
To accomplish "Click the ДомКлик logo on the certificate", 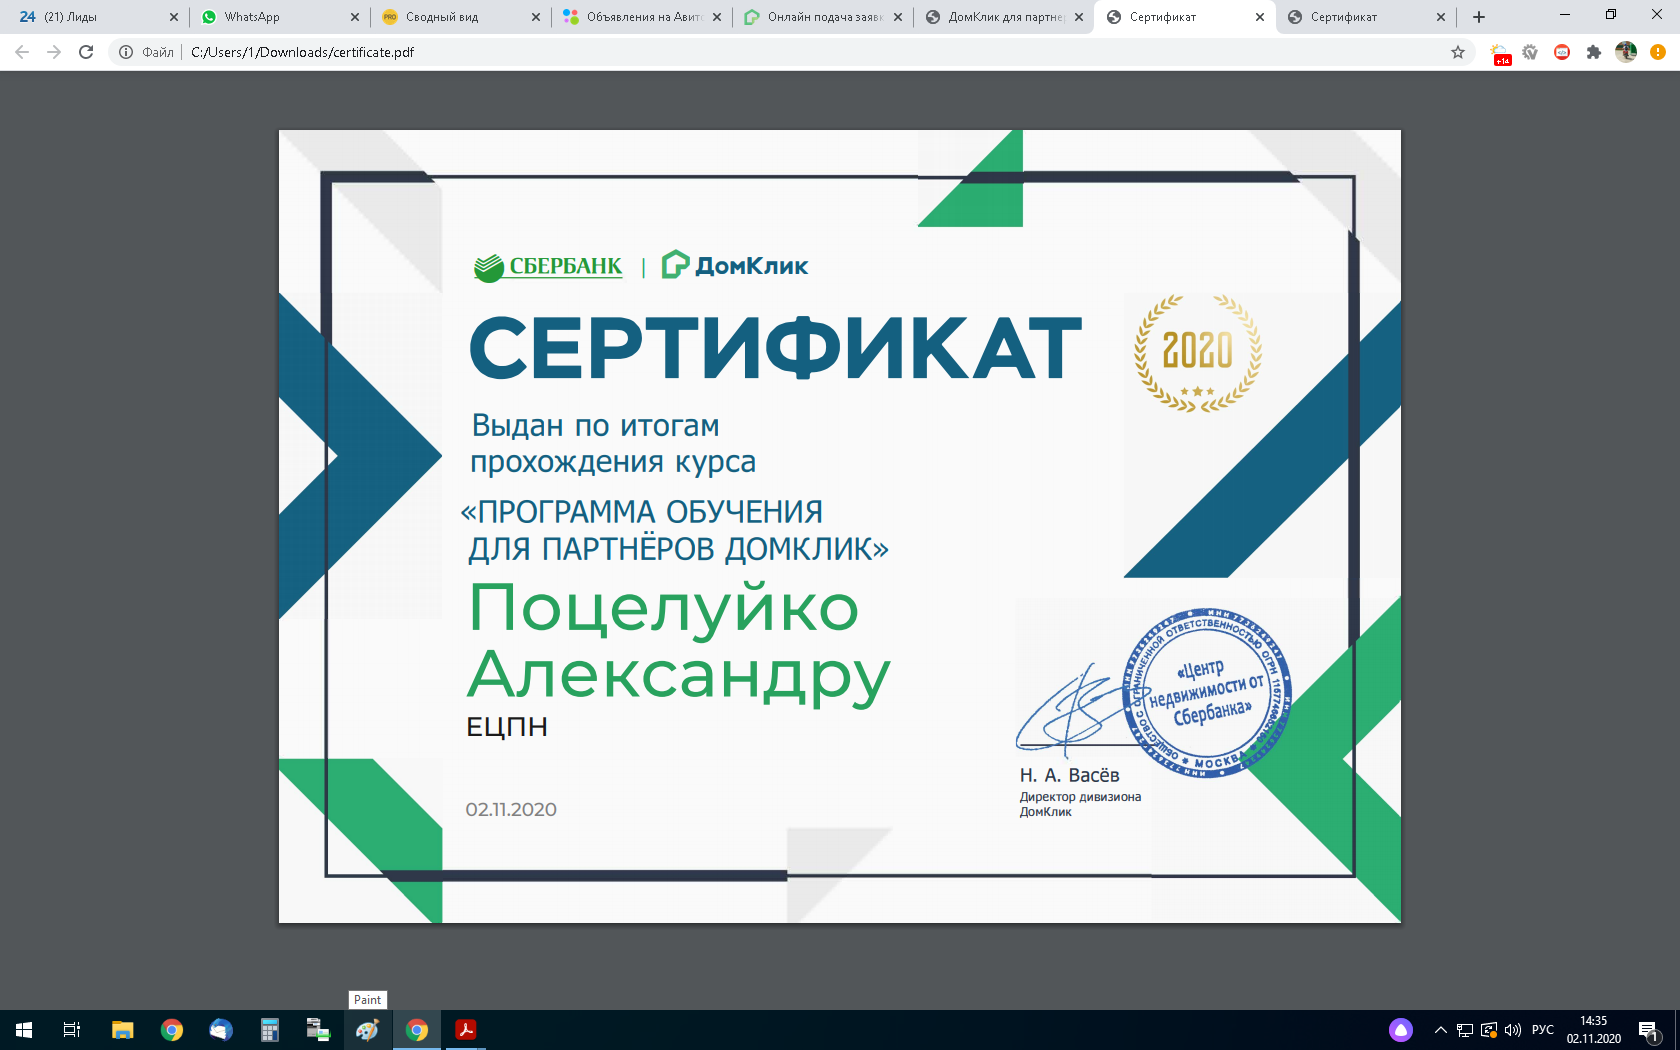I will [x=735, y=265].
